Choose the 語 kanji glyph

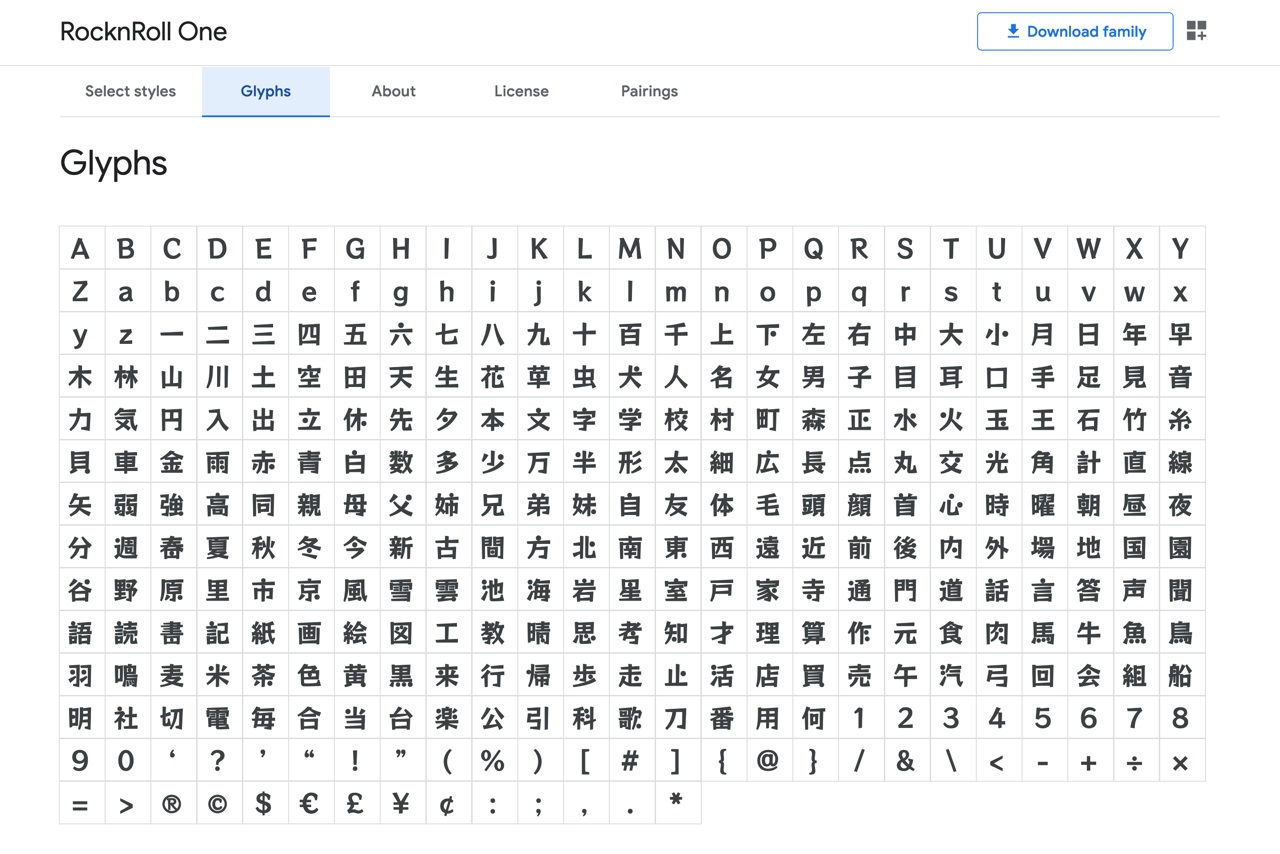(80, 632)
